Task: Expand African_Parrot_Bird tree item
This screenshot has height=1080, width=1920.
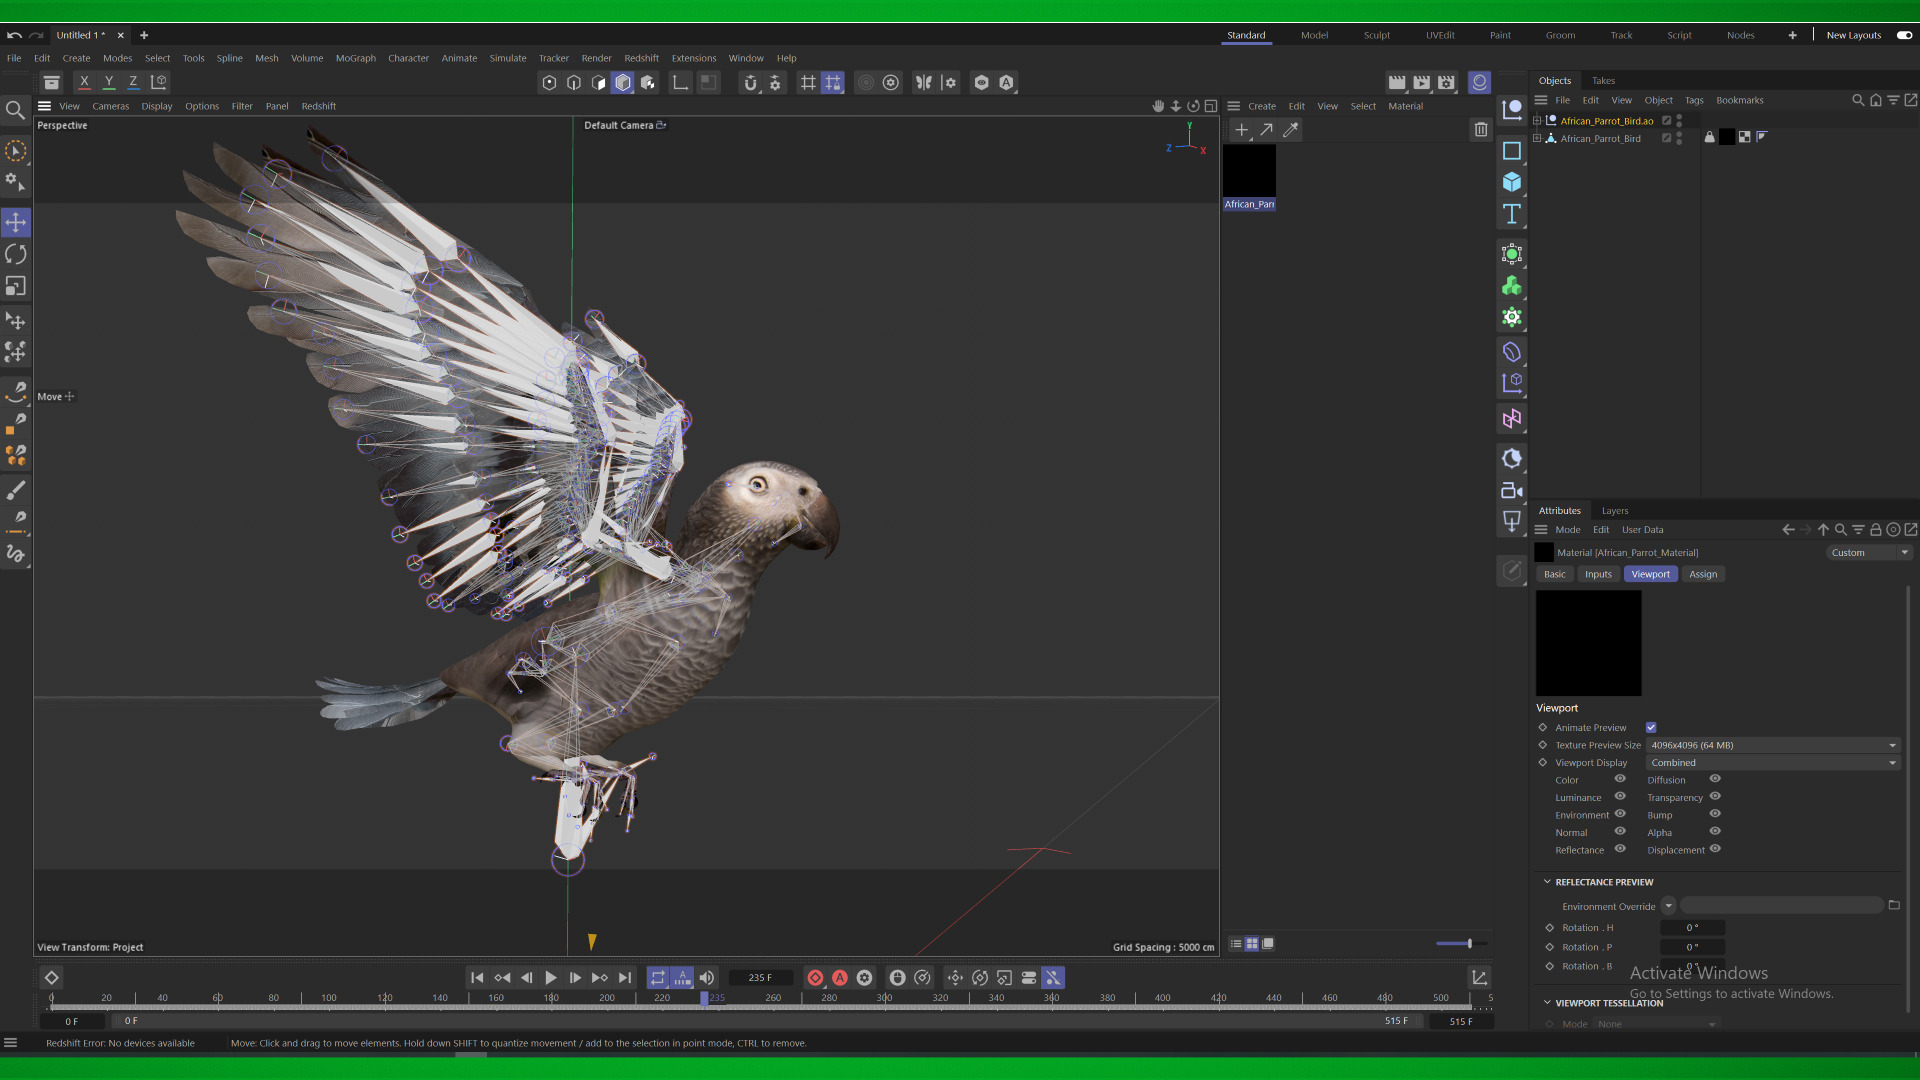Action: (x=1537, y=138)
